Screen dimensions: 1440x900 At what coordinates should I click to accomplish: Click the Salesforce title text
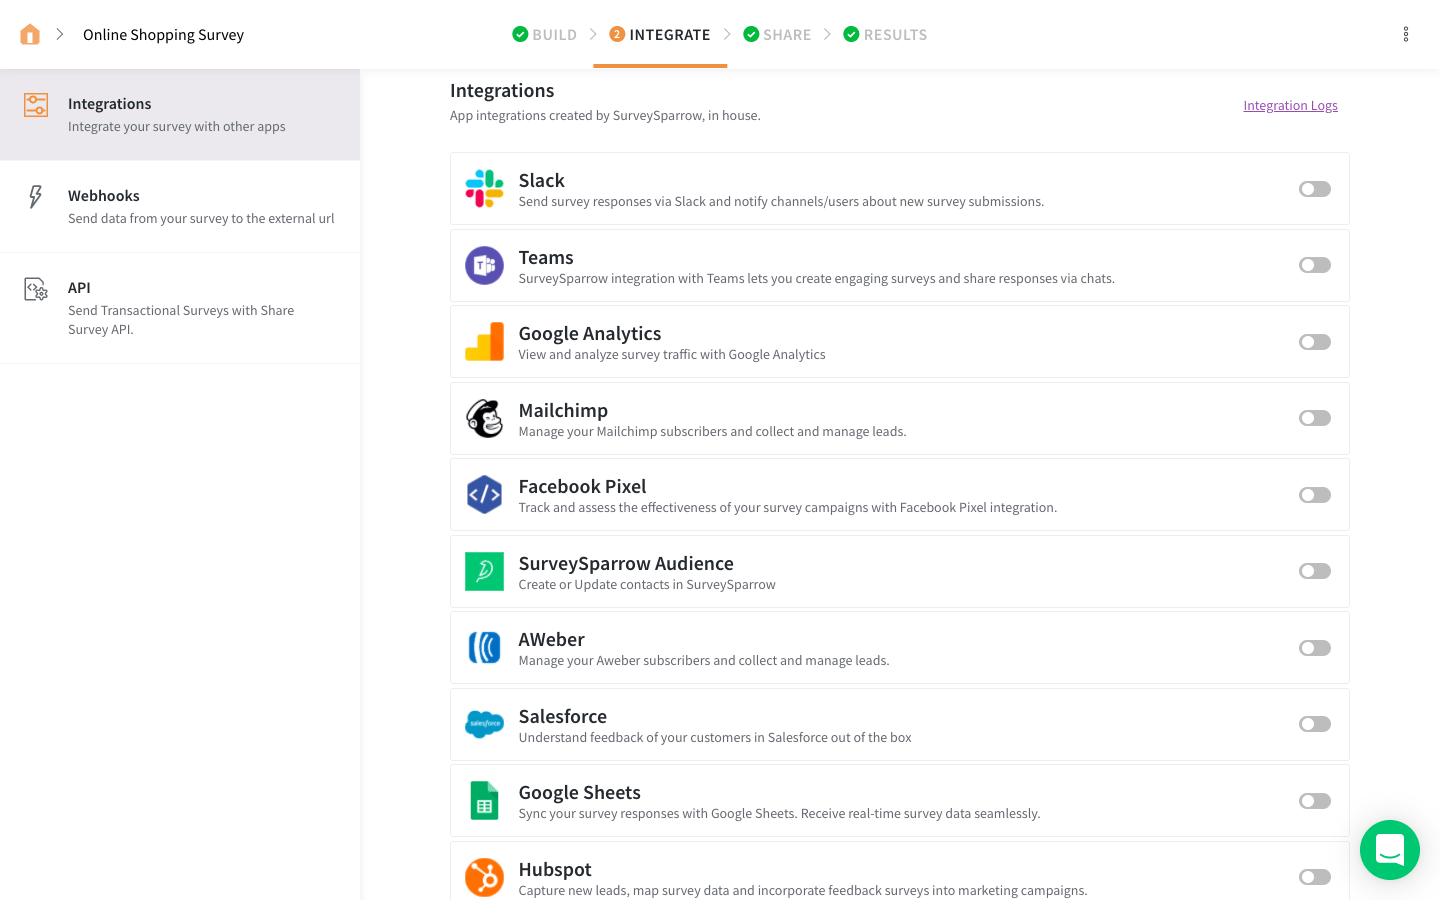pos(562,716)
